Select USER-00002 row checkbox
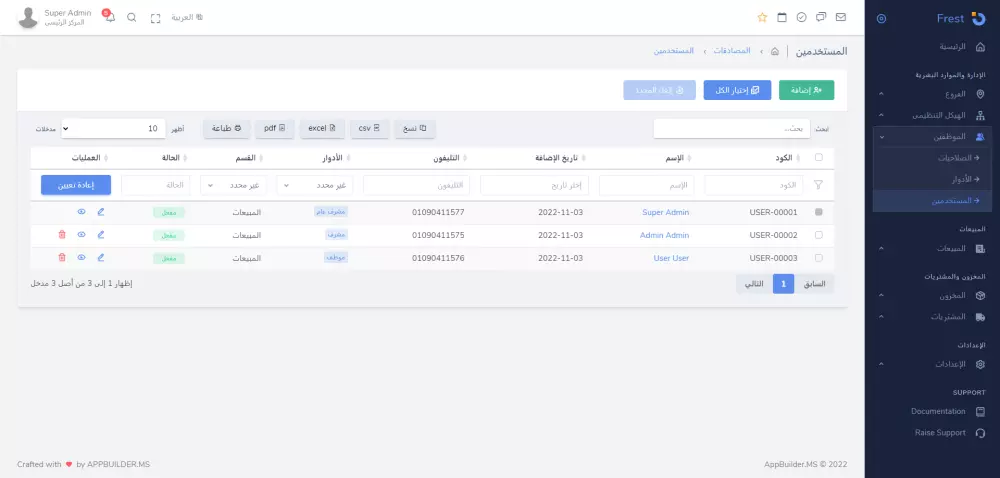Screen dimensions: 1000x478 point(819,235)
